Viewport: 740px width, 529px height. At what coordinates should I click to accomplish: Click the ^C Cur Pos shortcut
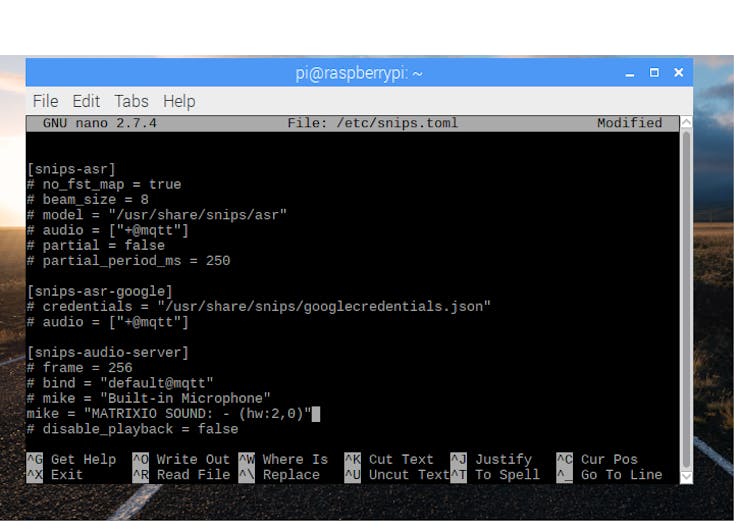pyautogui.click(x=597, y=459)
